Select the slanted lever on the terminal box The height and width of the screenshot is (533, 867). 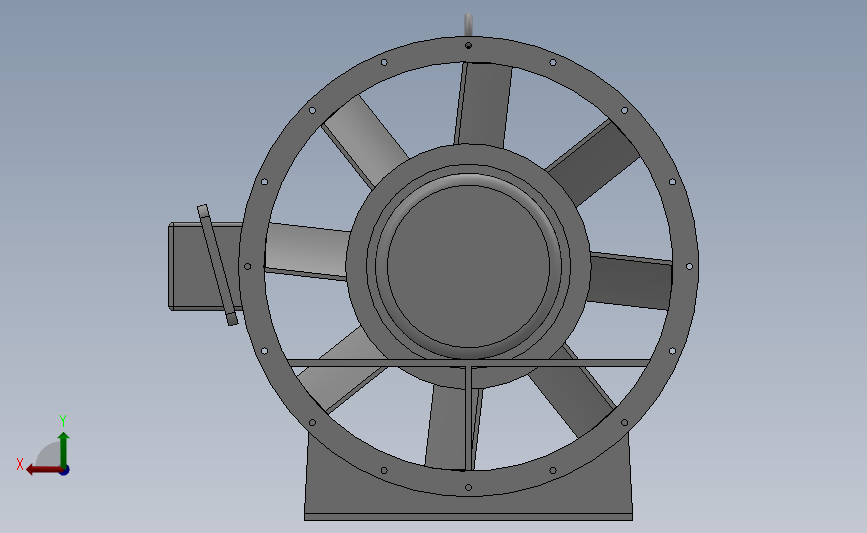217,265
